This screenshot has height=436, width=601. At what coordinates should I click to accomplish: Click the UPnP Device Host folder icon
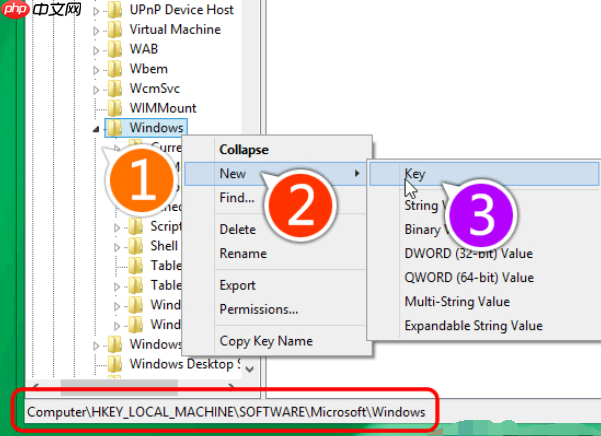115,10
